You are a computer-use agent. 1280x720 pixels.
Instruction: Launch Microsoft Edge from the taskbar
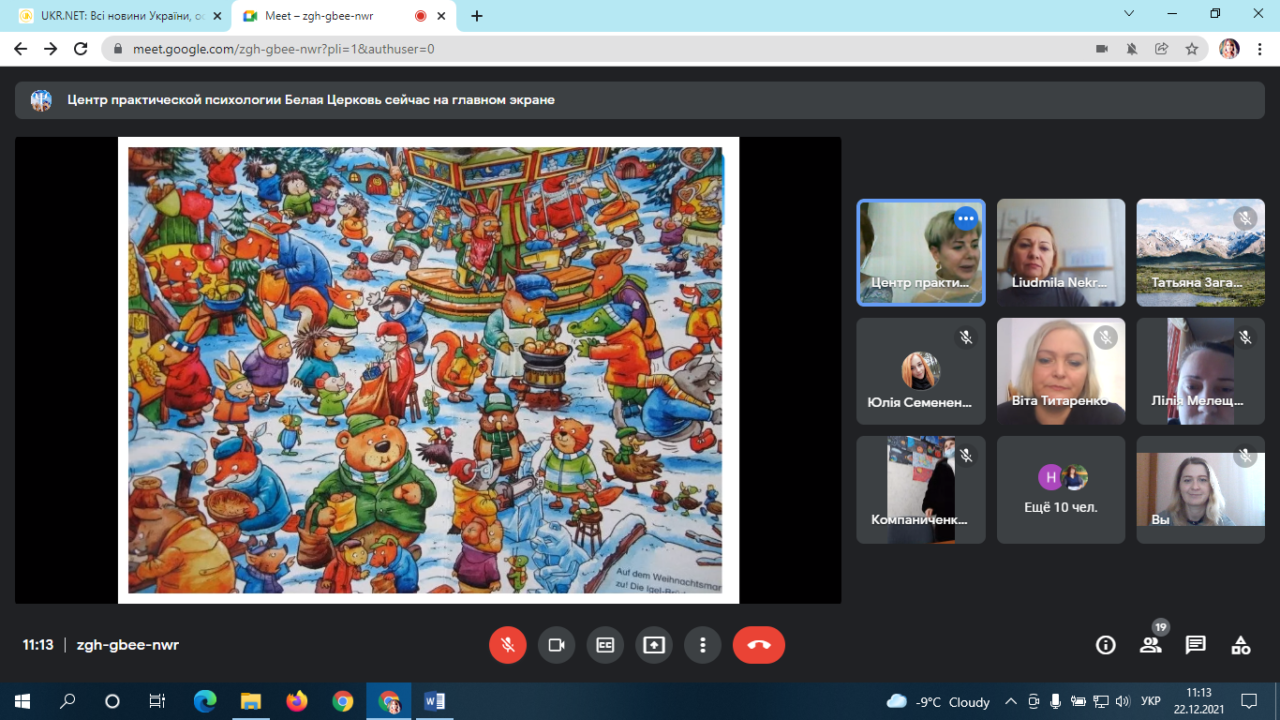(205, 701)
